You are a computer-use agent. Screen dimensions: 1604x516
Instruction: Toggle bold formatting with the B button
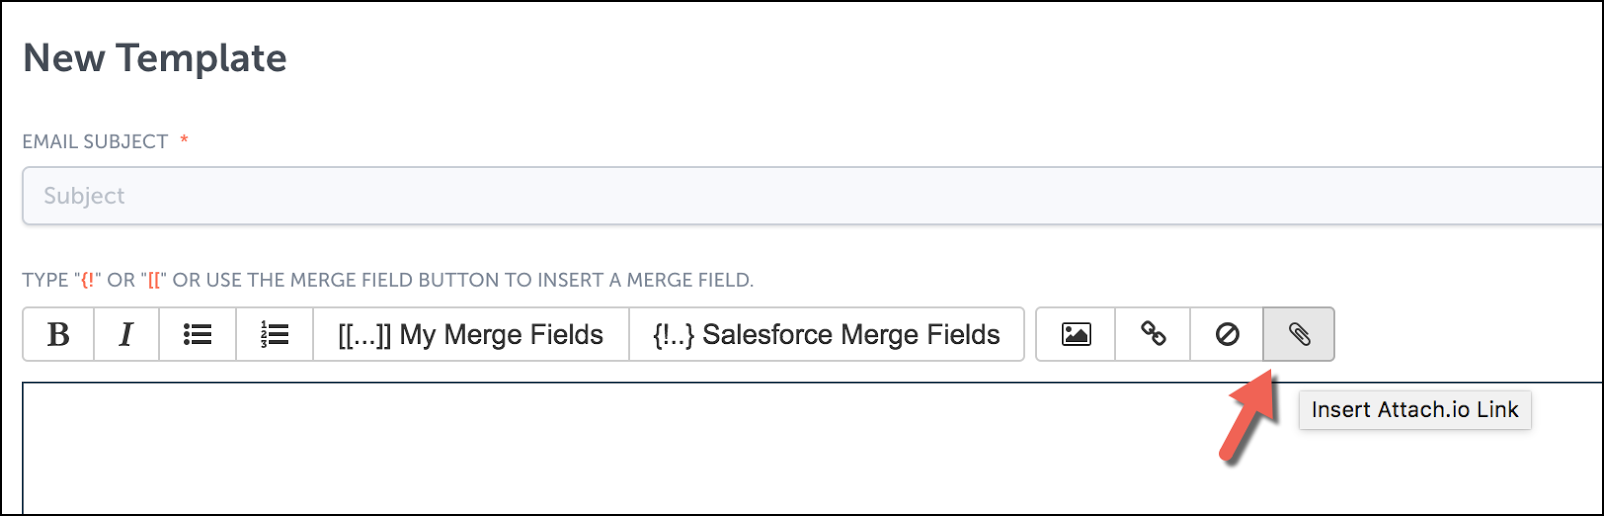click(59, 334)
